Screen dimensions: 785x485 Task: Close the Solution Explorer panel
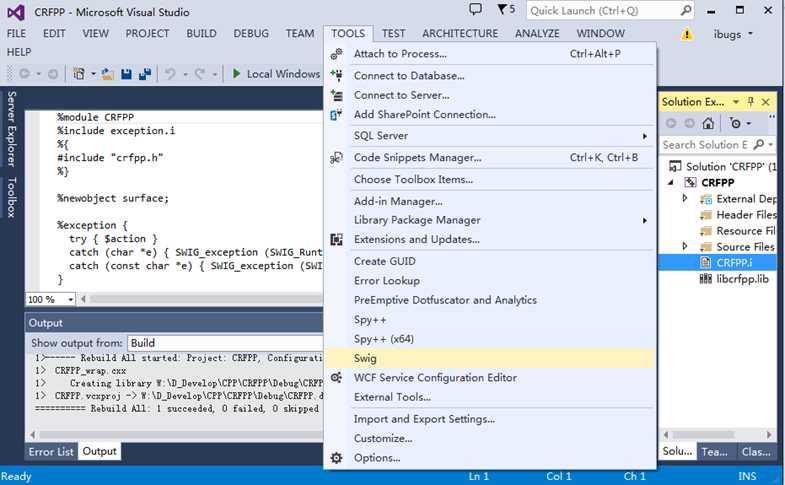[765, 102]
